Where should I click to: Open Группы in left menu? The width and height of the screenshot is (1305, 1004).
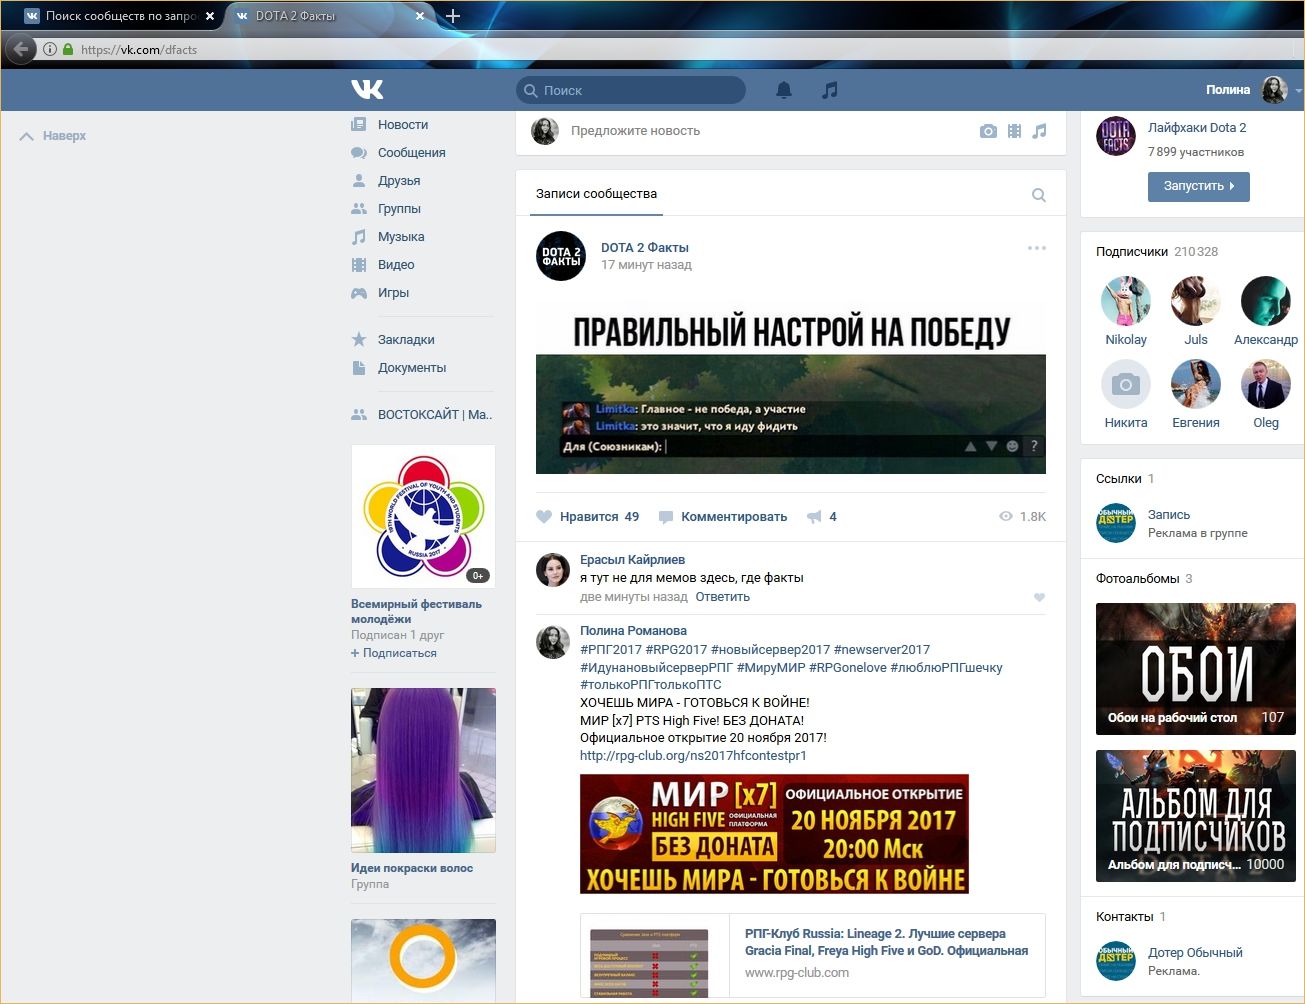399,209
